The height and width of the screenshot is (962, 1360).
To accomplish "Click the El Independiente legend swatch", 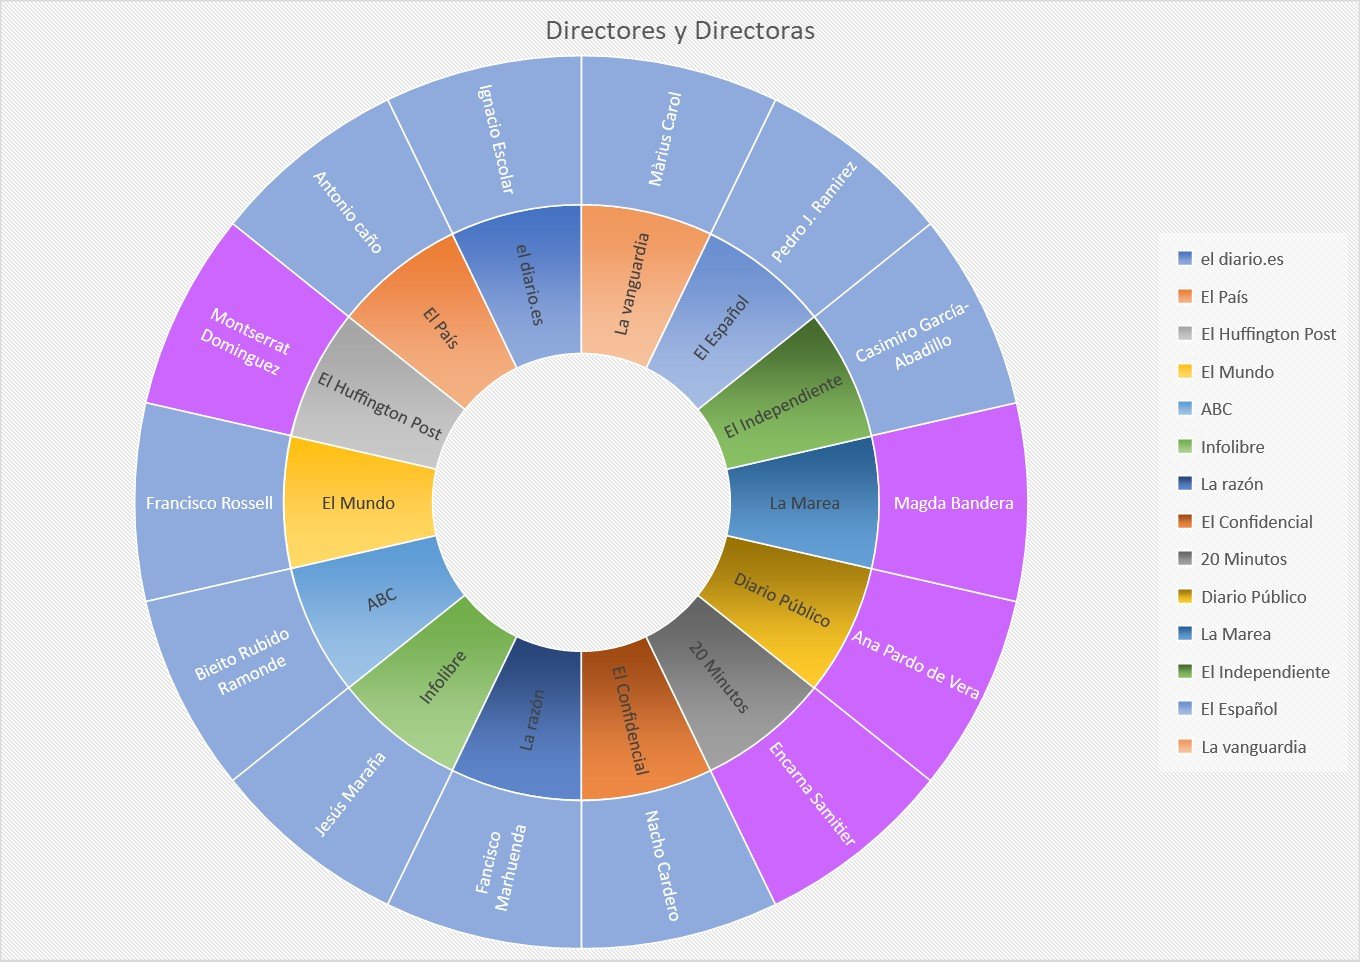I will (x=1185, y=671).
